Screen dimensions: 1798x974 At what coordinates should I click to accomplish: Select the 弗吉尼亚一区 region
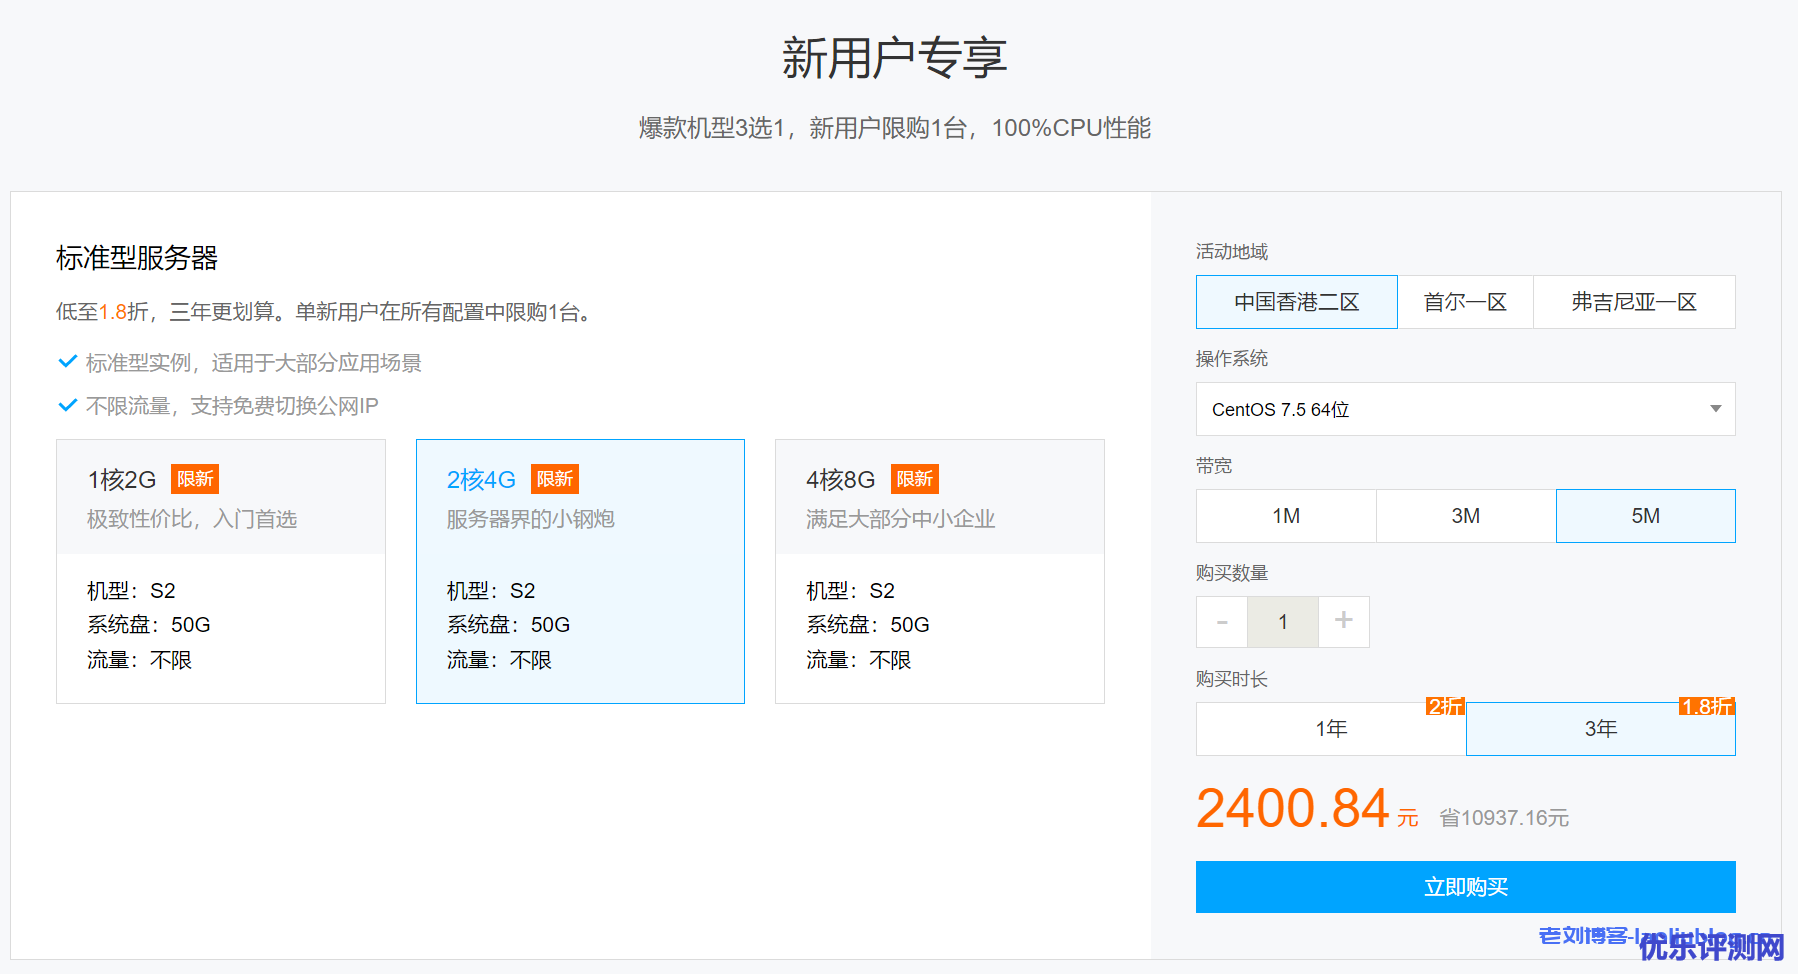tap(1634, 302)
